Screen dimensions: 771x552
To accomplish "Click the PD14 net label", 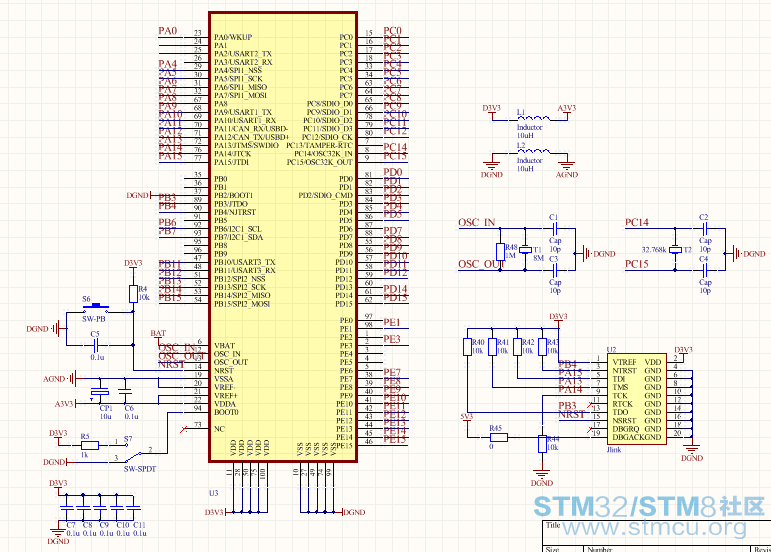I will 395,289.
